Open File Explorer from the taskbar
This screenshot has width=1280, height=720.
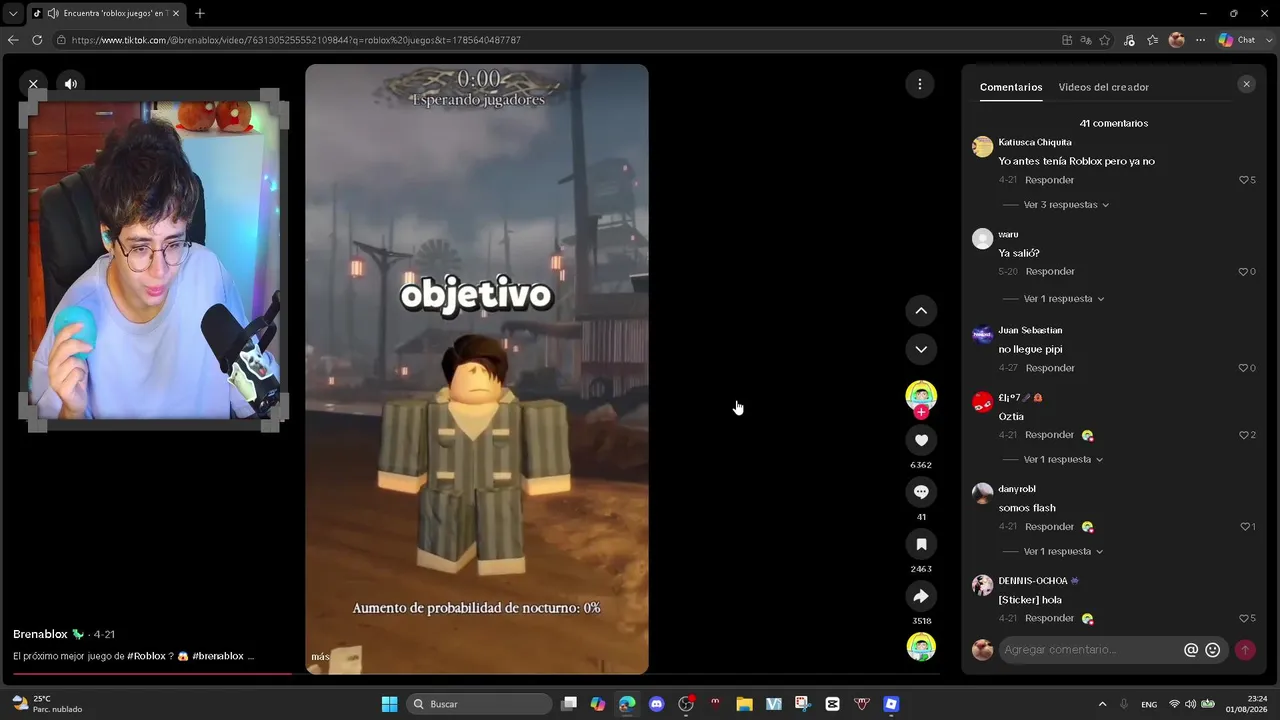pos(744,704)
